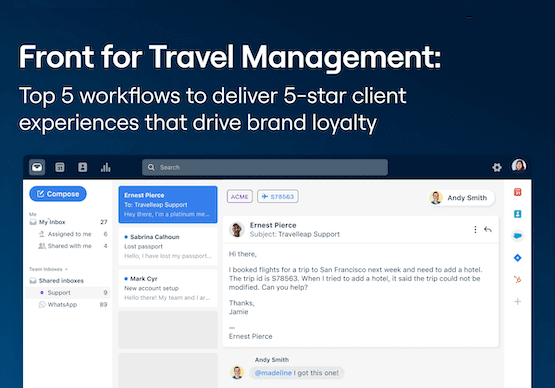The height and width of the screenshot is (388, 555).
Task: Open the user profile avatar at top right
Action: tap(519, 166)
